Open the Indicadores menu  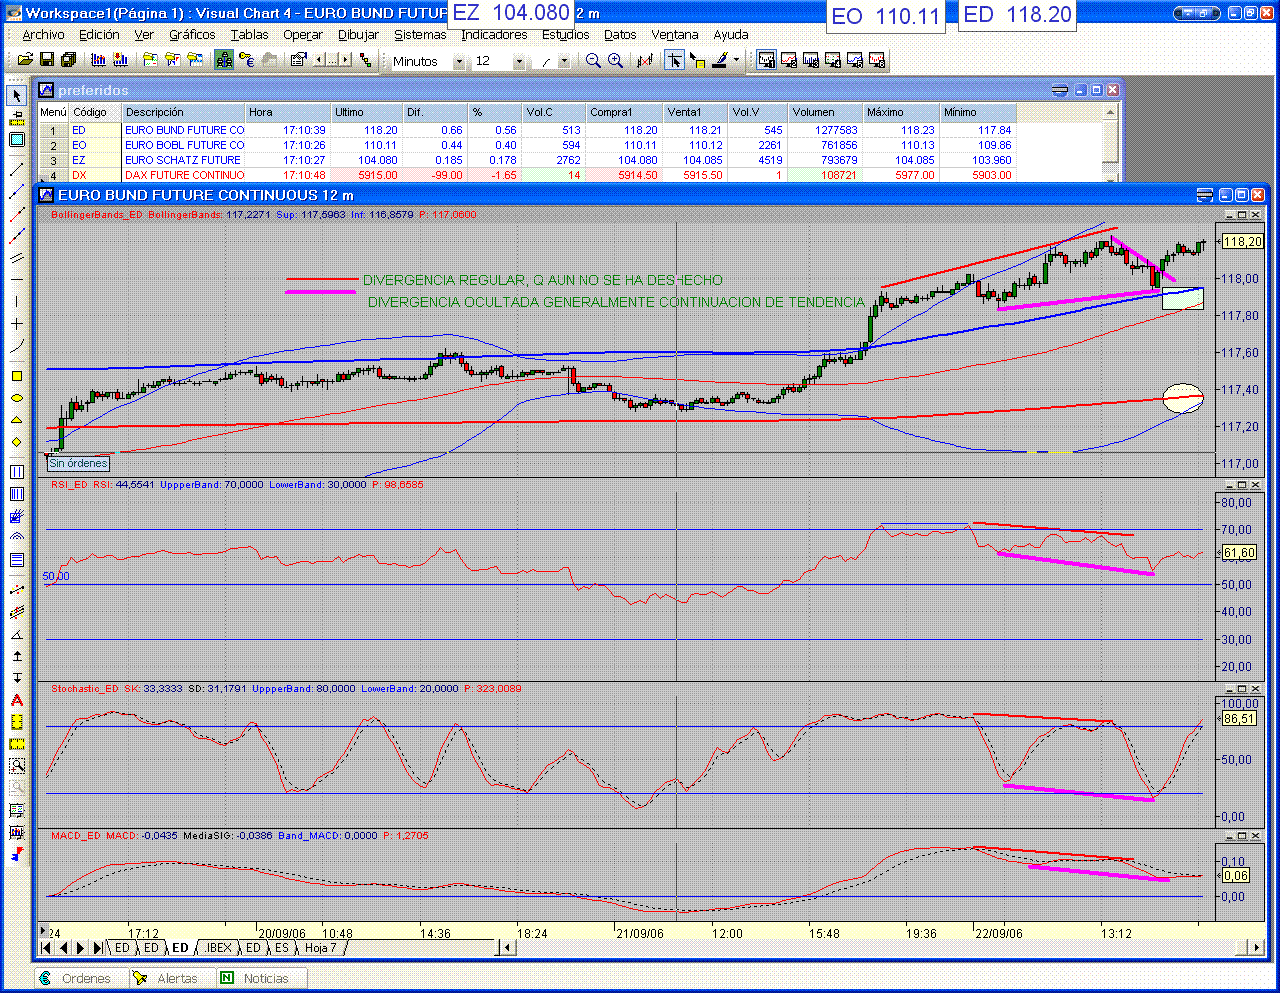494,35
